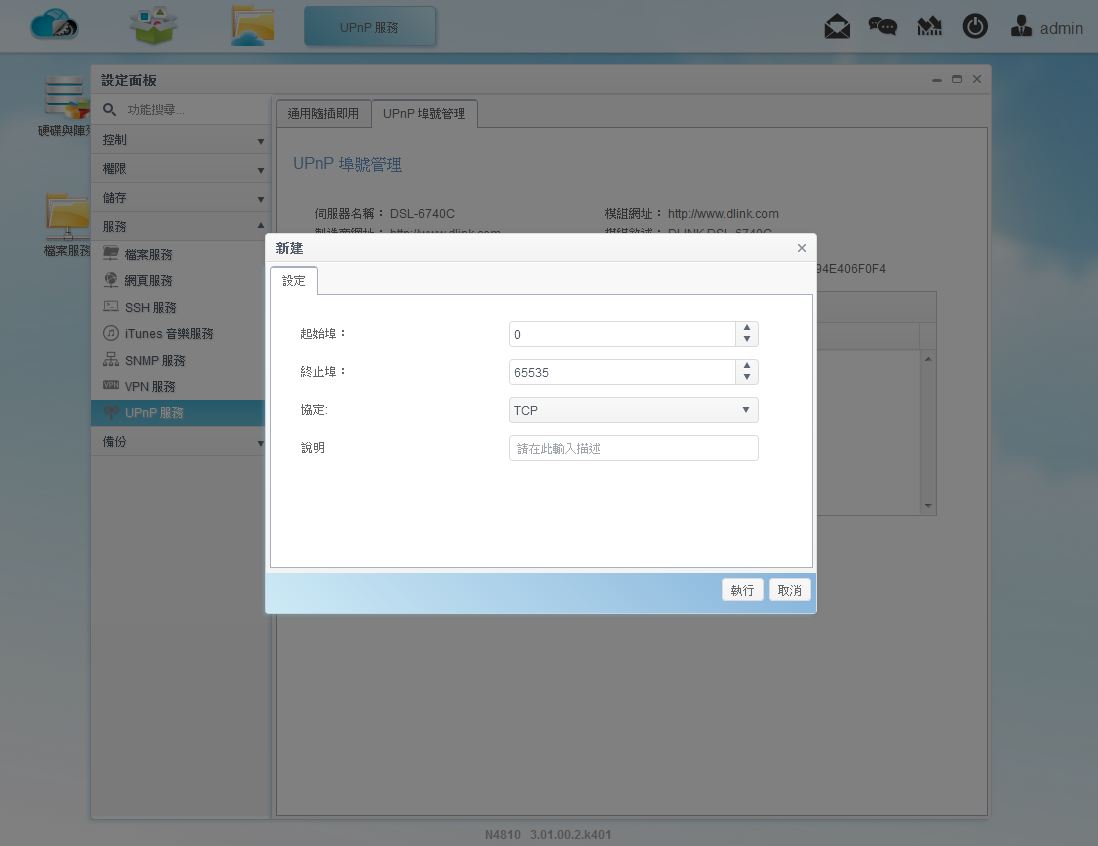1098x846 pixels.
Task: Increase 終止埠 value with up arrow
Action: pos(747,366)
